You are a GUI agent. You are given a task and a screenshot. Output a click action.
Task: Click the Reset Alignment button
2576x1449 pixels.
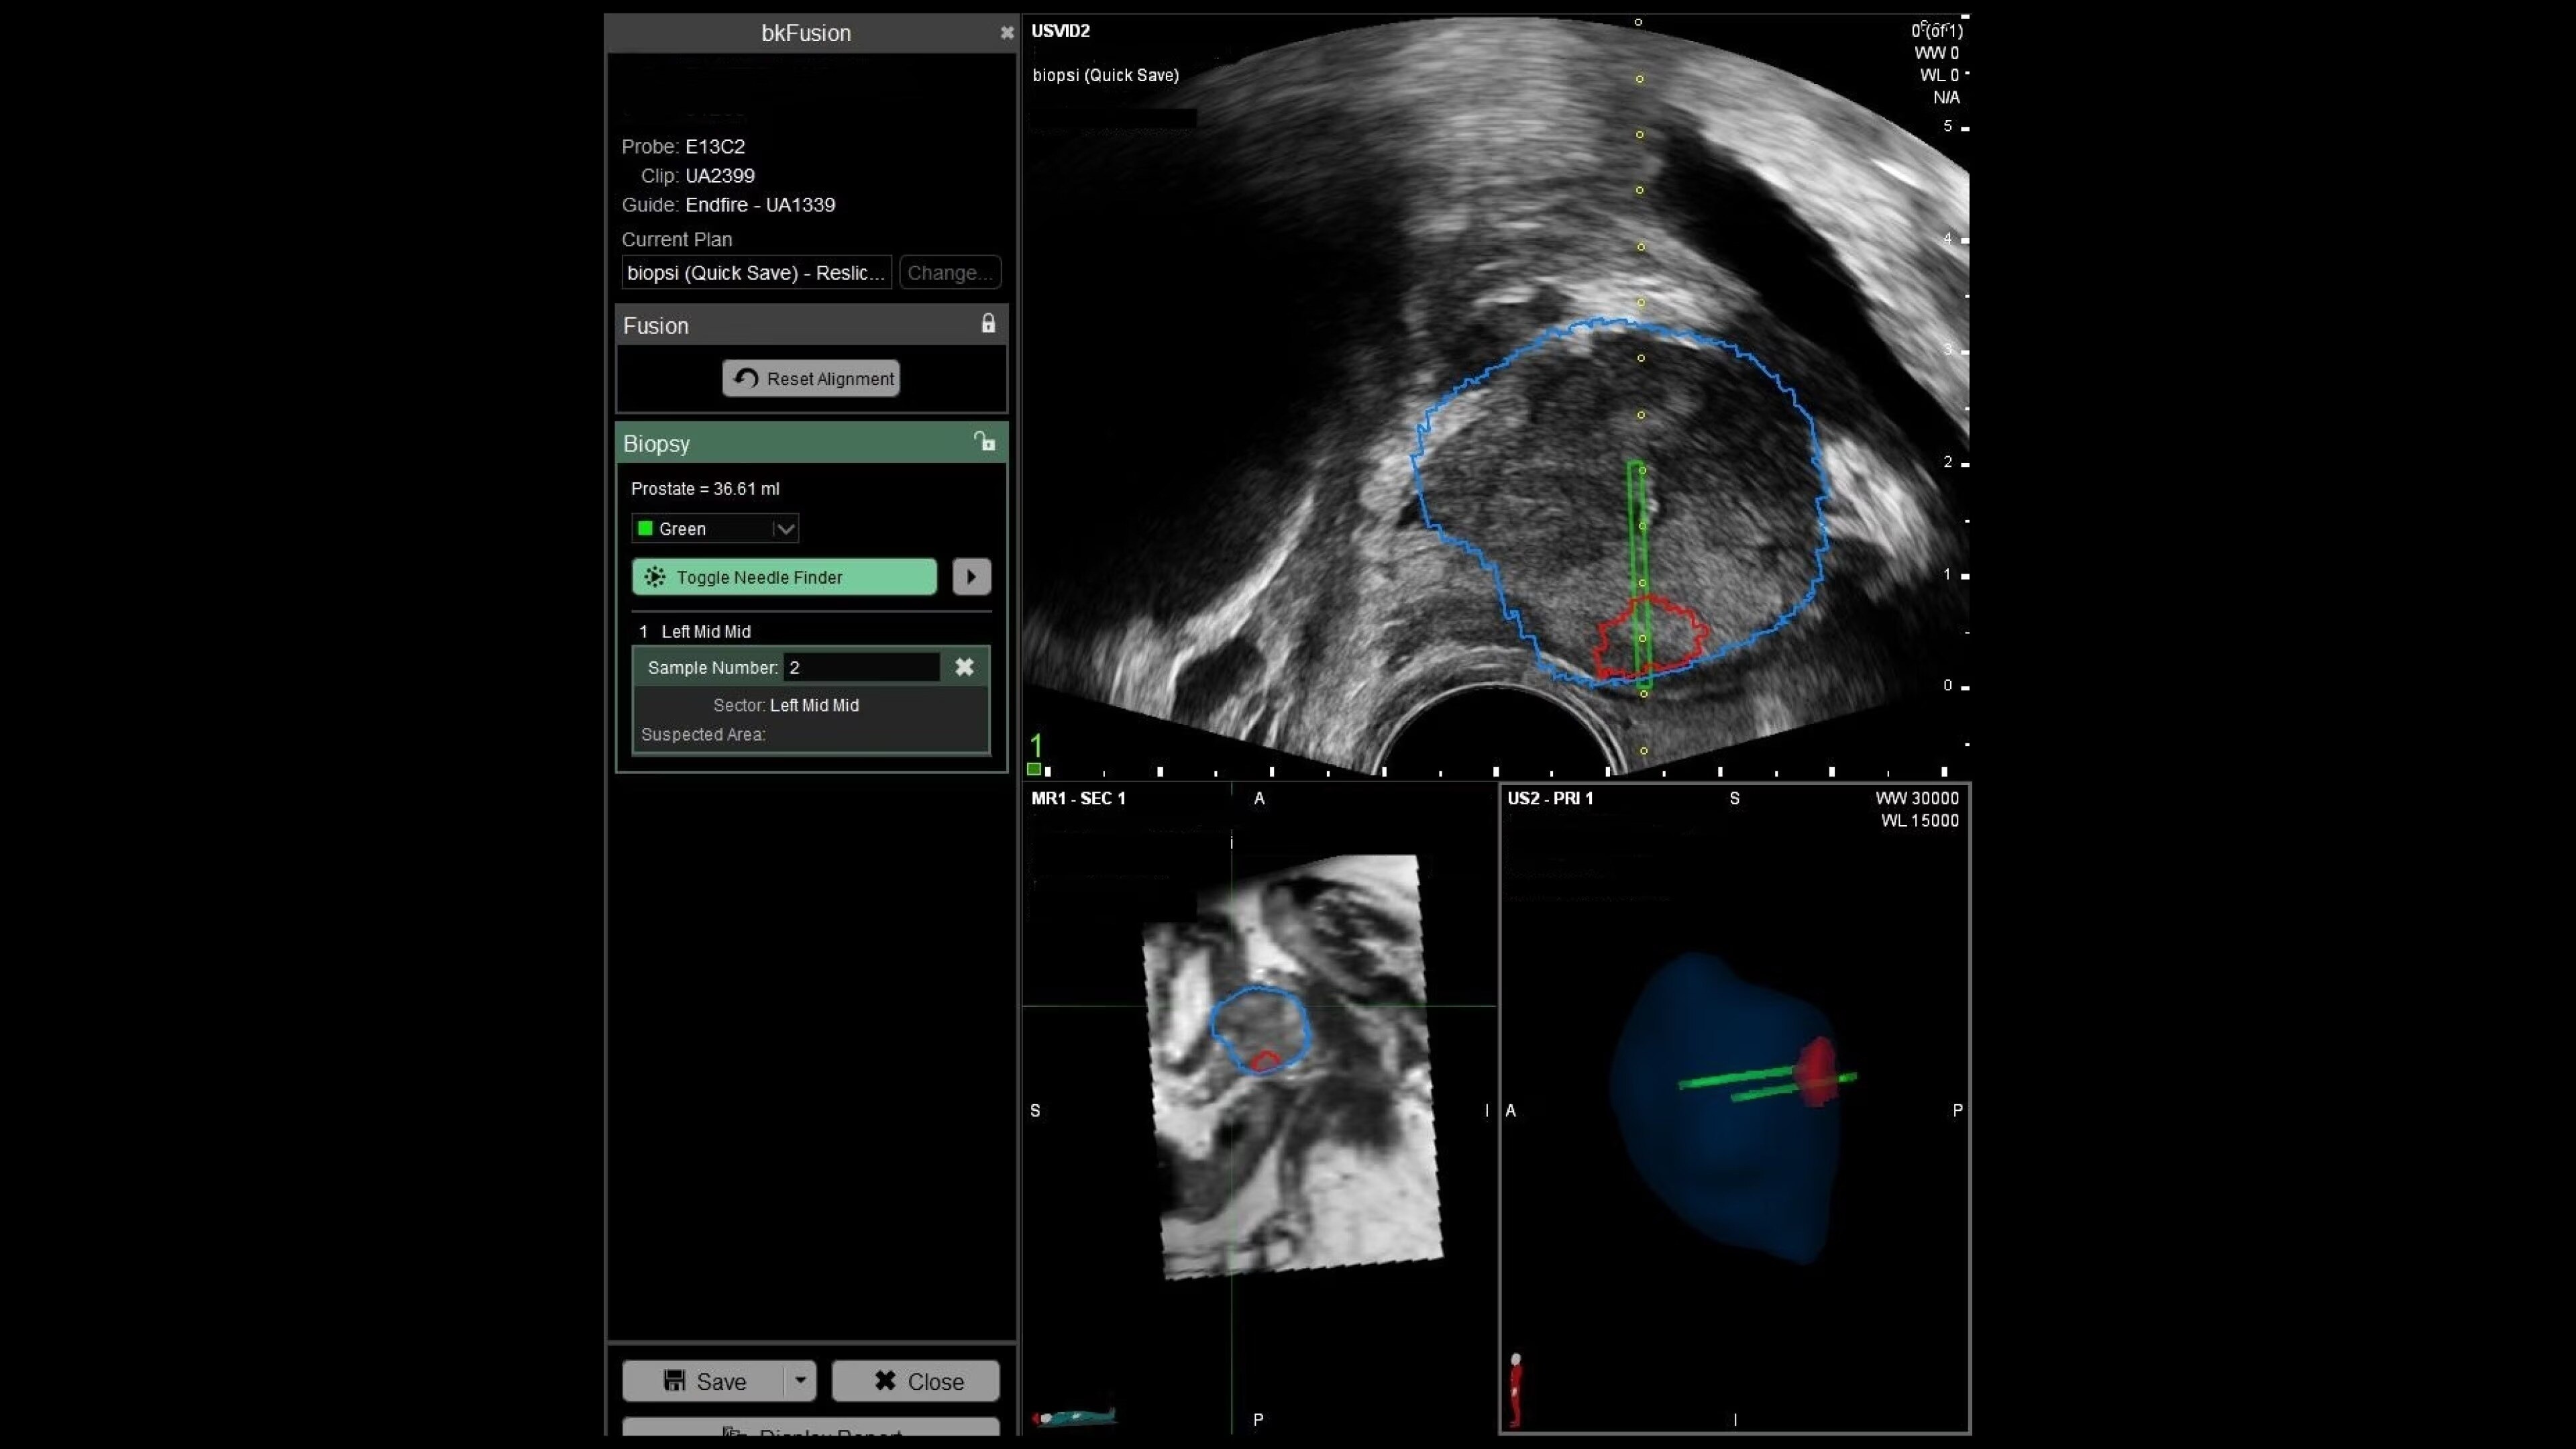pyautogui.click(x=811, y=378)
